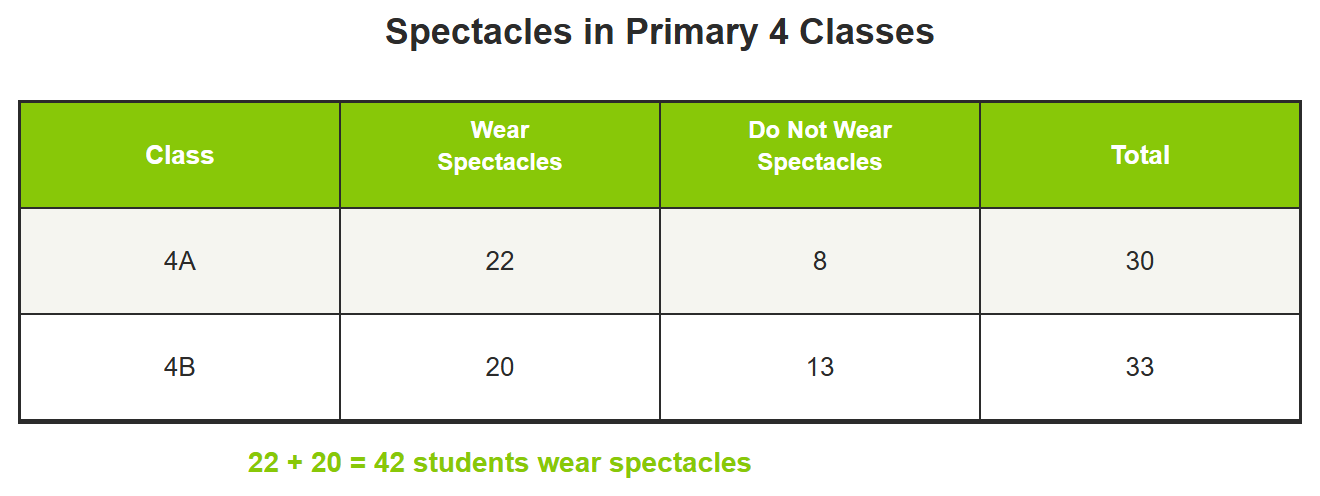Select the Wear Spectacles column header
This screenshot has height=496, width=1320.
500,155
